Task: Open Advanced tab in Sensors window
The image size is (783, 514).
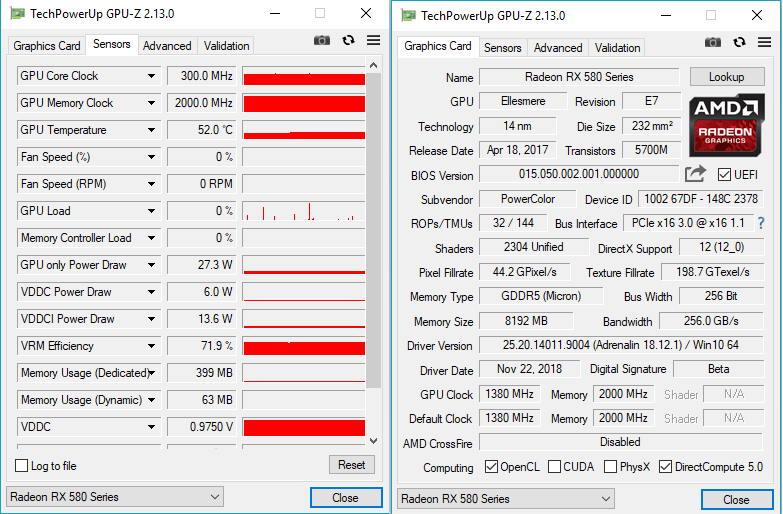Action: pyautogui.click(x=167, y=46)
